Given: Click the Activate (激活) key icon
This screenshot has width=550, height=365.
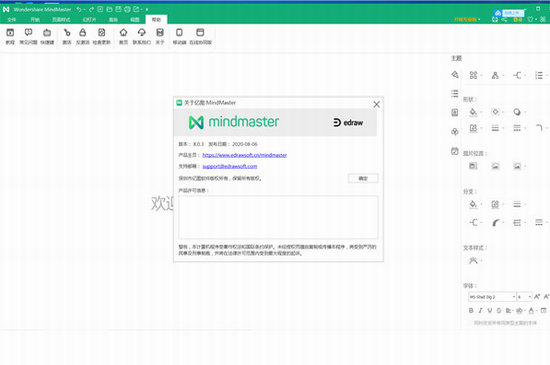Looking at the screenshot, I should pos(67,36).
